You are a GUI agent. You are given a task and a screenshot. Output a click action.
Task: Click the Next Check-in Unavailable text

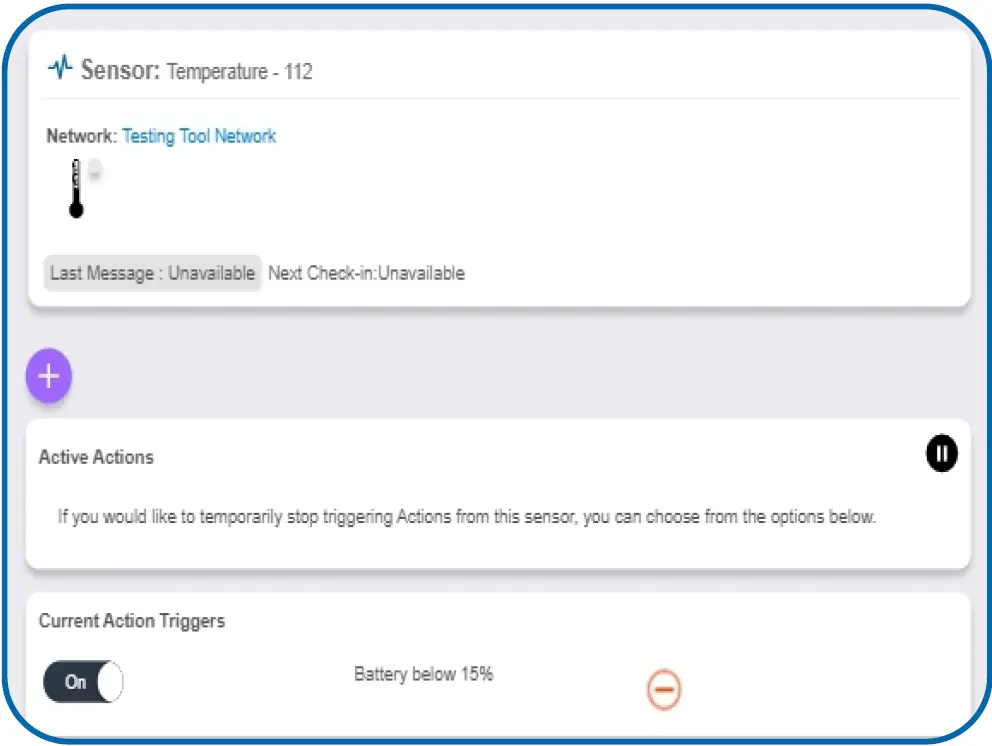[366, 273]
